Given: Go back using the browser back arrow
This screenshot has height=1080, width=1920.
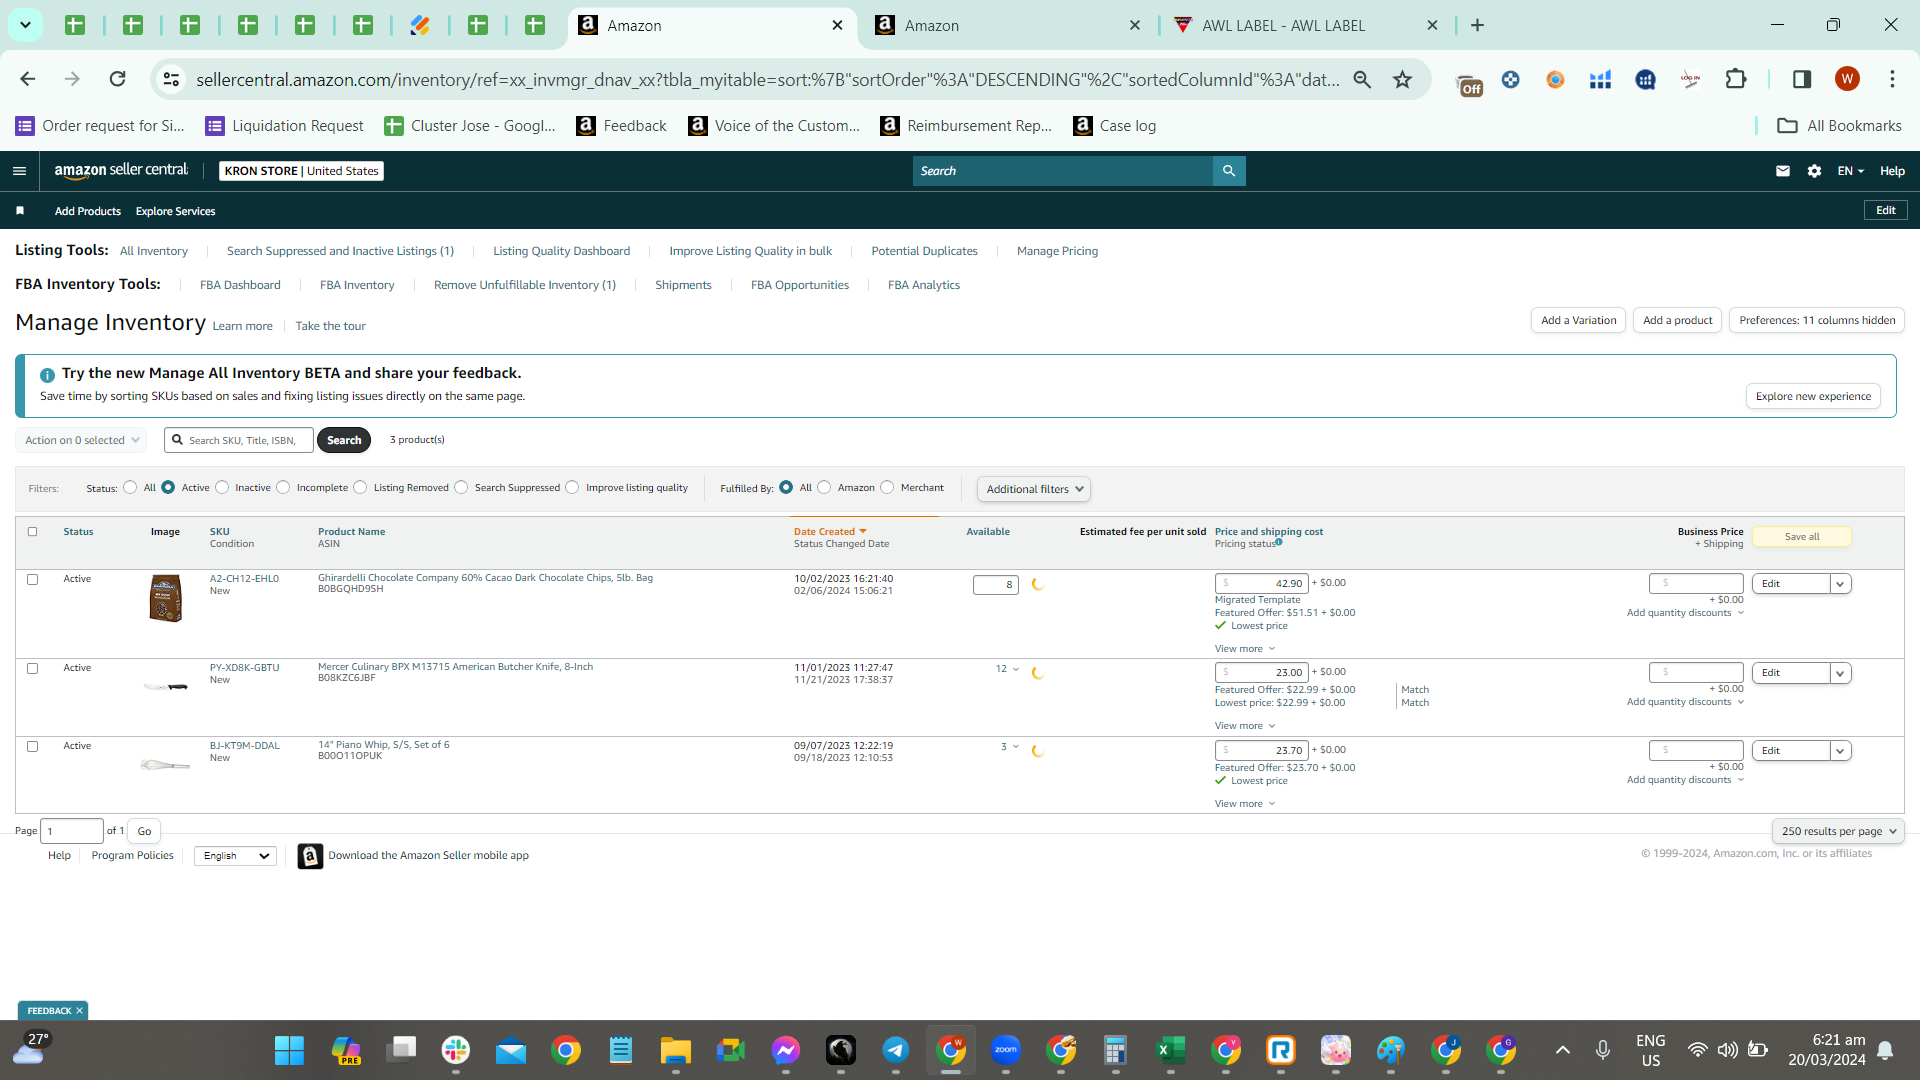Looking at the screenshot, I should pyautogui.click(x=28, y=79).
